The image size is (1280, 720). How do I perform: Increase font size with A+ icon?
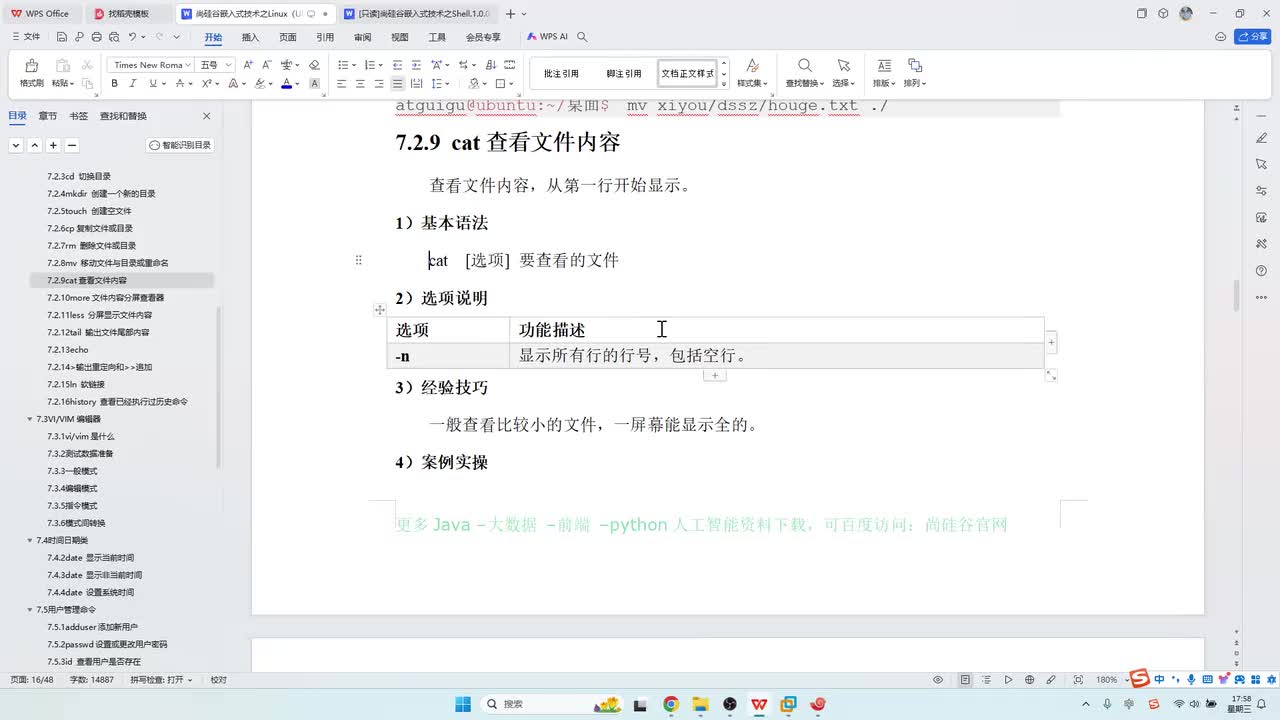tap(247, 65)
